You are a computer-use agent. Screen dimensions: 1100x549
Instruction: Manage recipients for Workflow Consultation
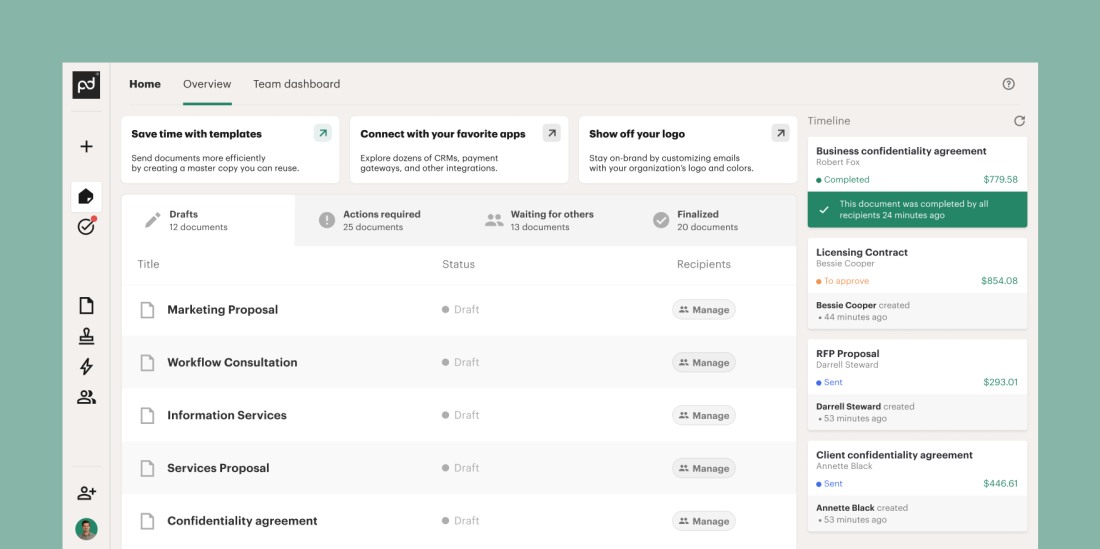click(x=704, y=362)
